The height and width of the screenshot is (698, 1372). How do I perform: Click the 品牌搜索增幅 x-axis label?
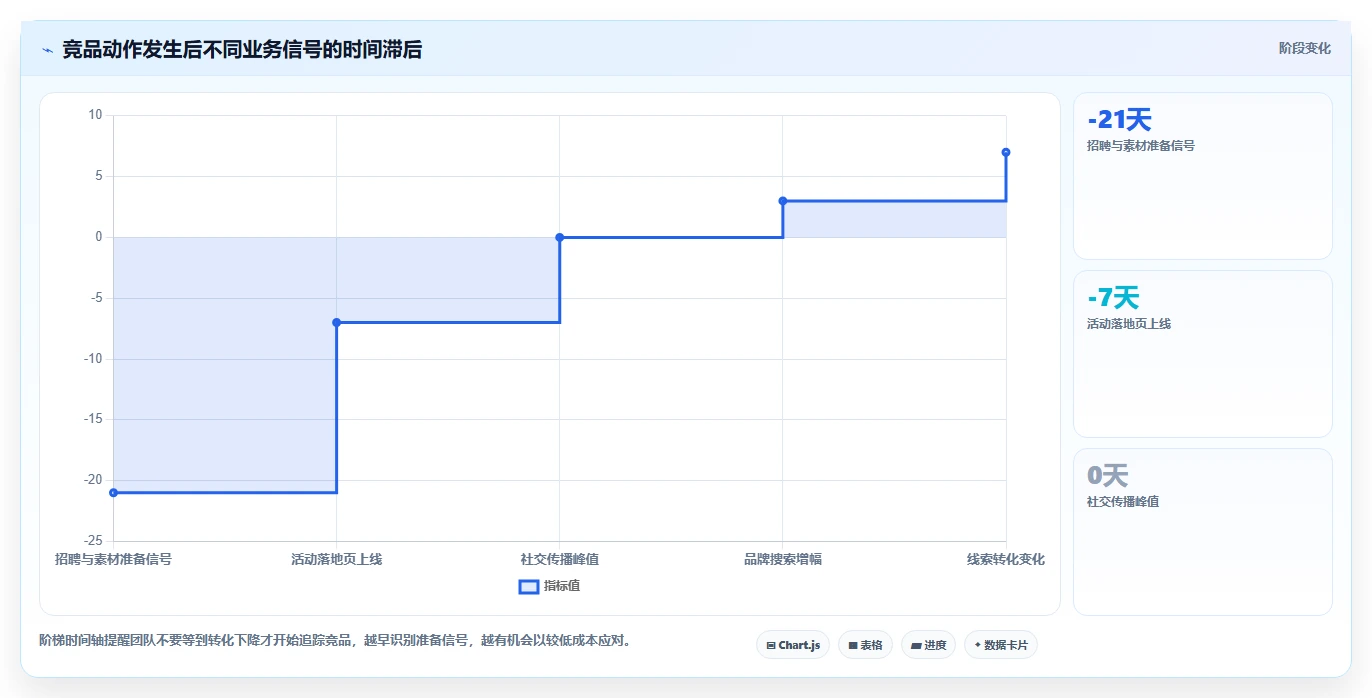(x=783, y=559)
